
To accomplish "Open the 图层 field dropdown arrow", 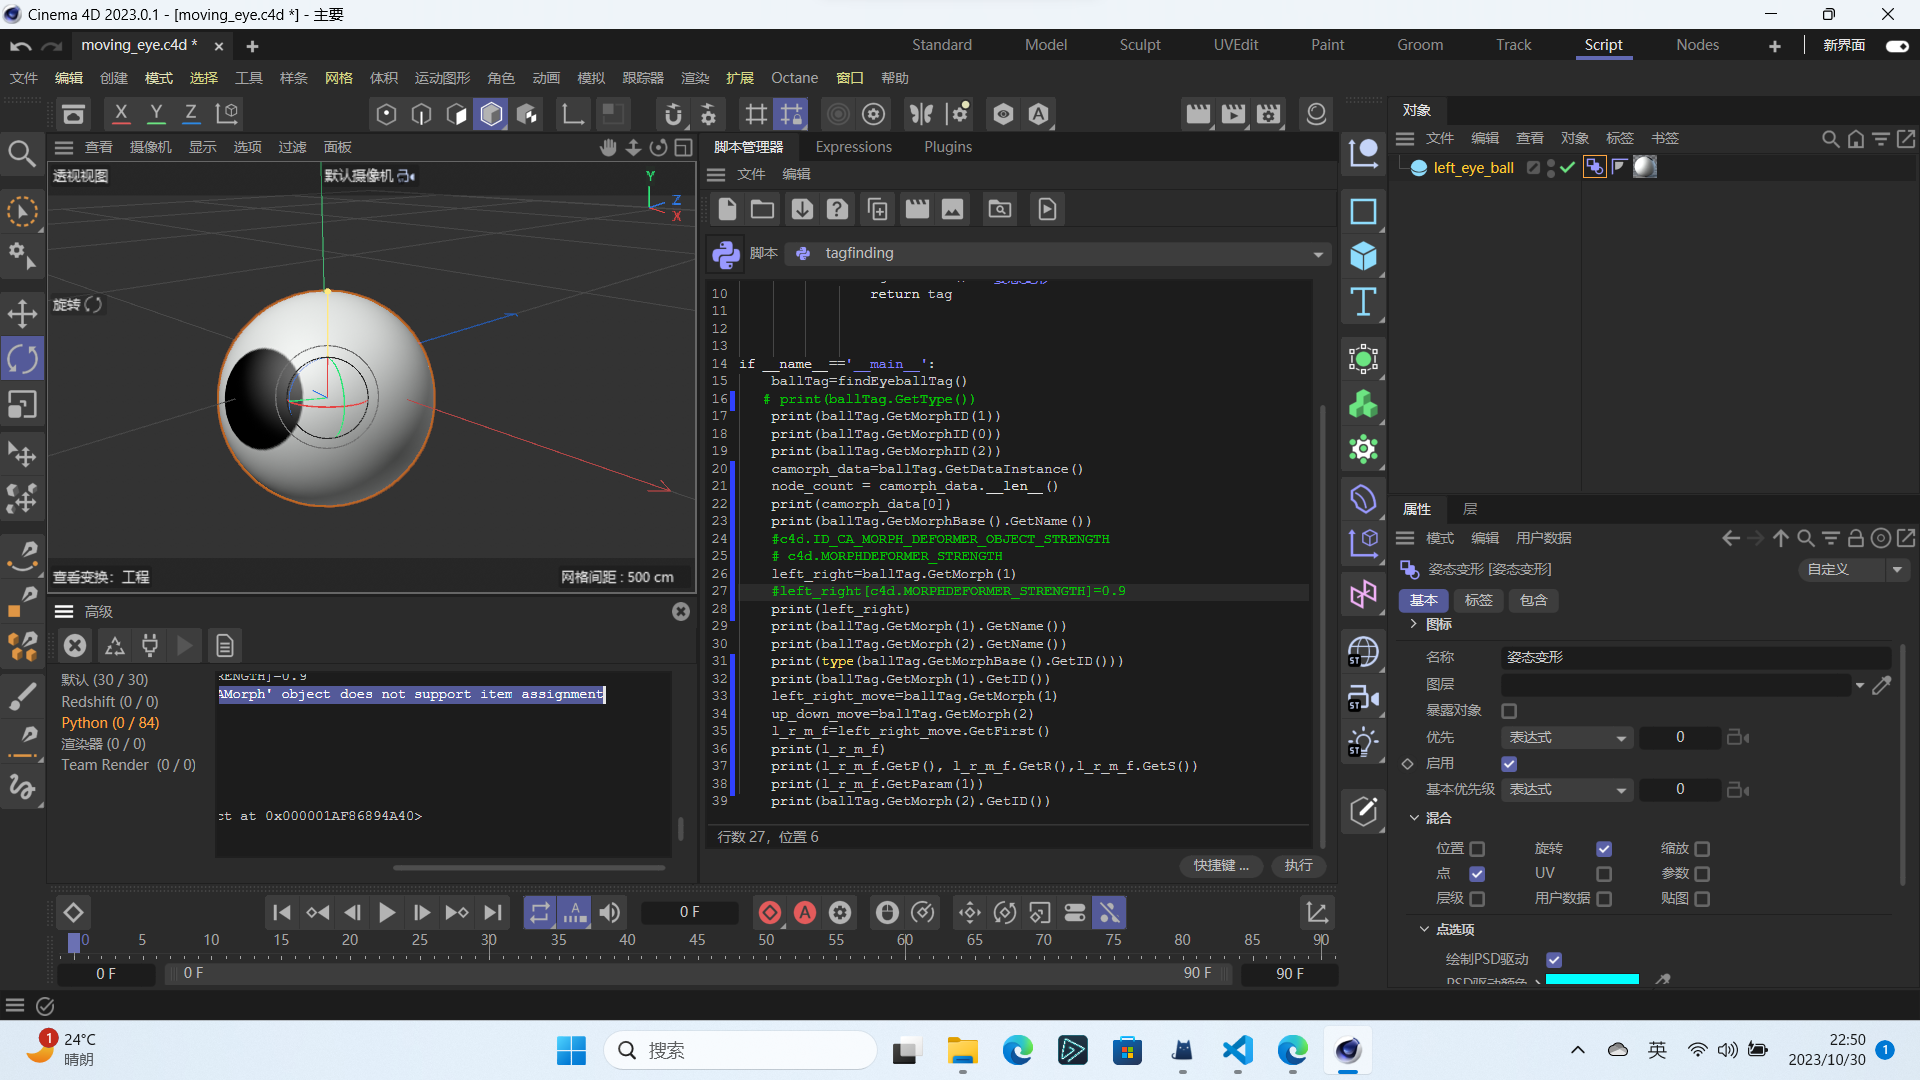I will 1860,686.
